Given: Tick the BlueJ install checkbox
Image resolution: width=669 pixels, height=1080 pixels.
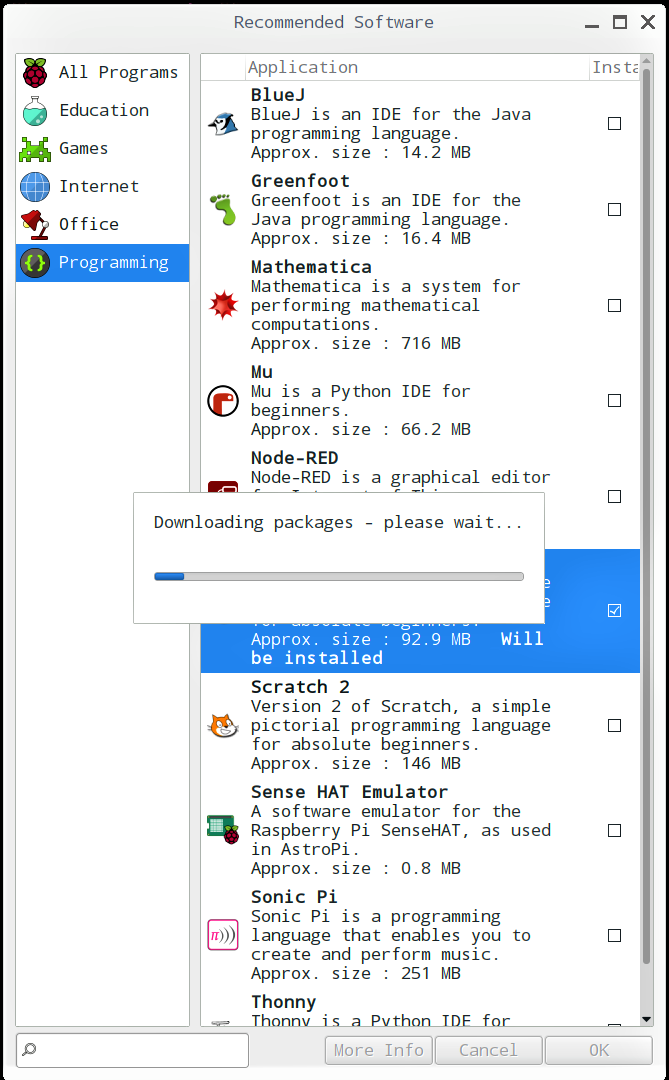Looking at the screenshot, I should coord(615,124).
